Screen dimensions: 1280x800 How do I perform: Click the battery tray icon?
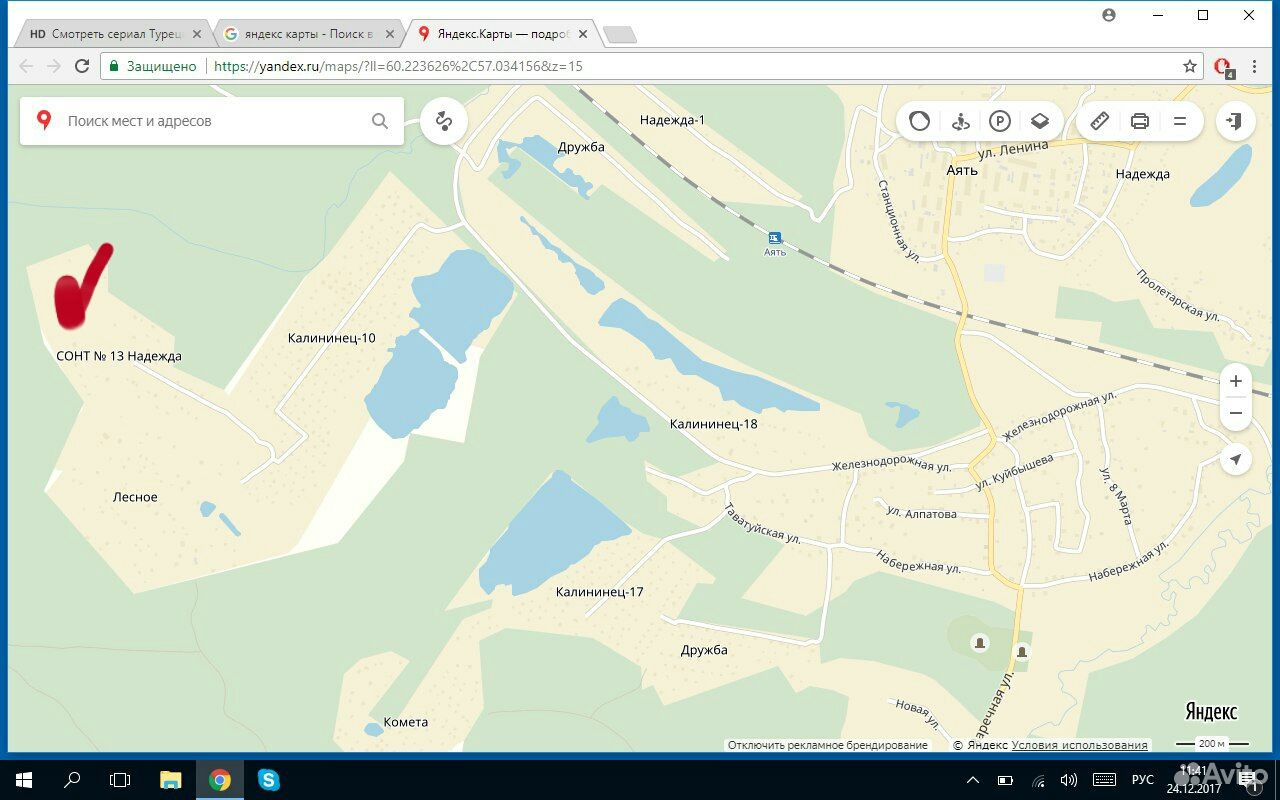(x=1005, y=780)
